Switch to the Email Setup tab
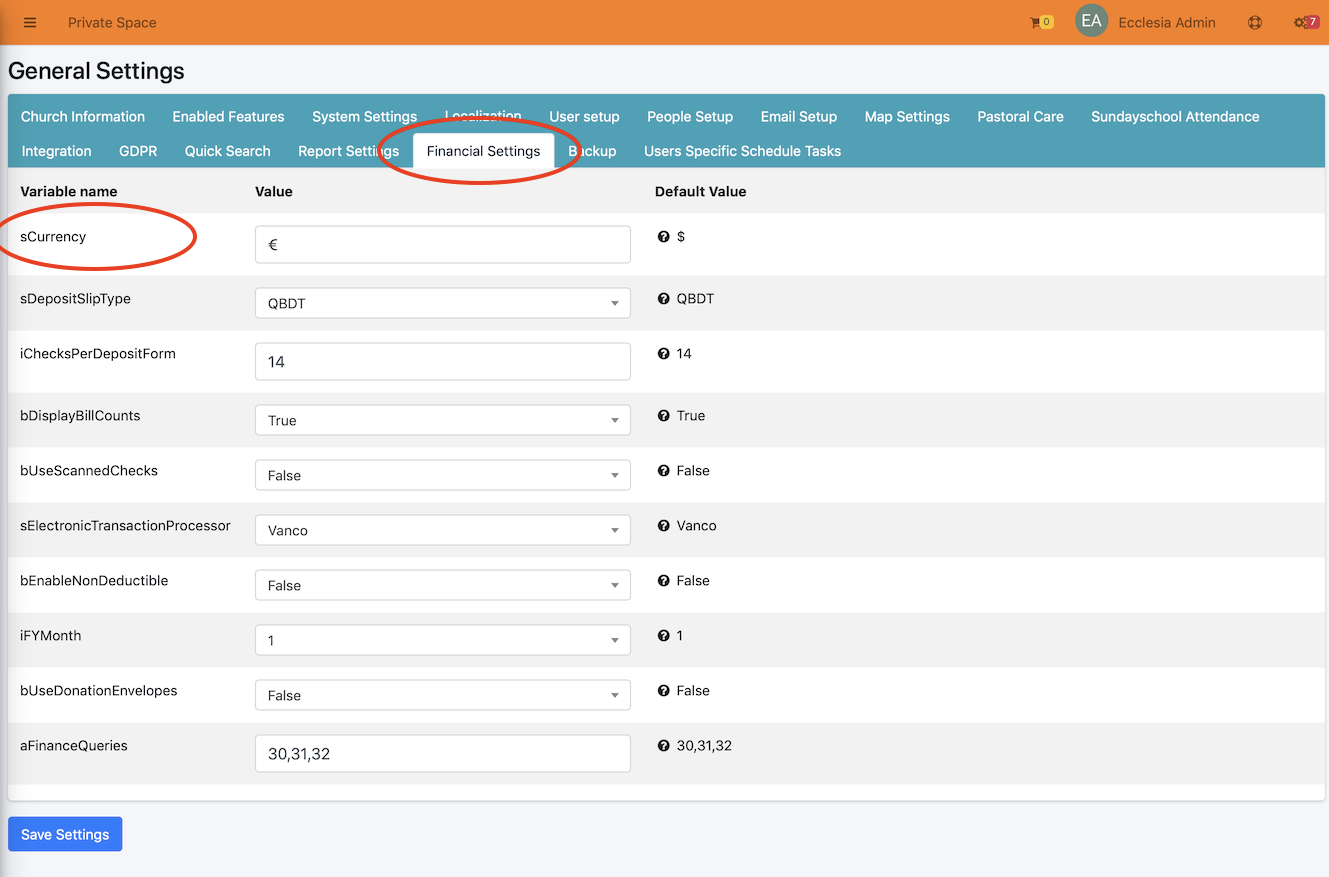 pyautogui.click(x=799, y=117)
